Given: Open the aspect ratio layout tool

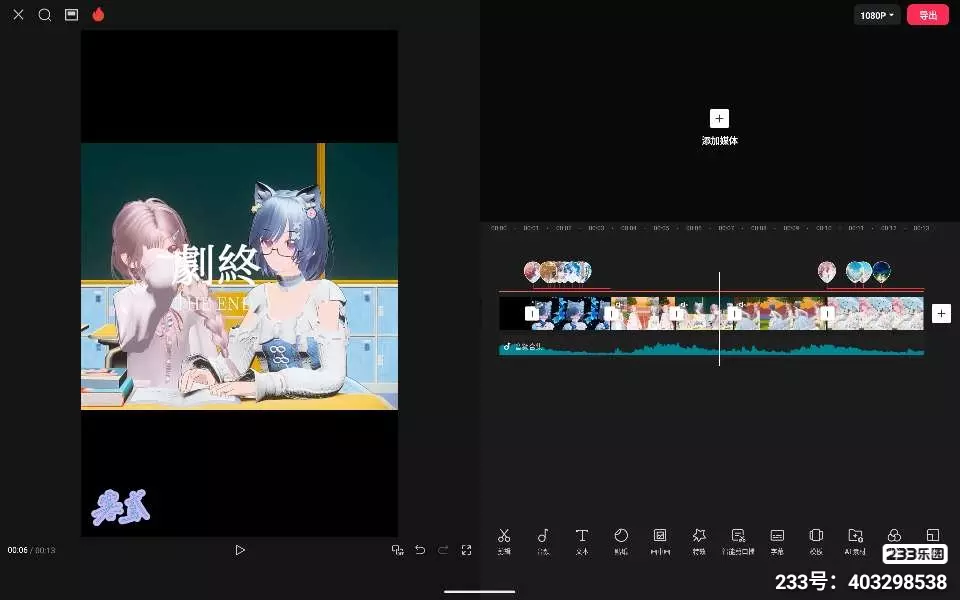Looking at the screenshot, I should (x=932, y=535).
